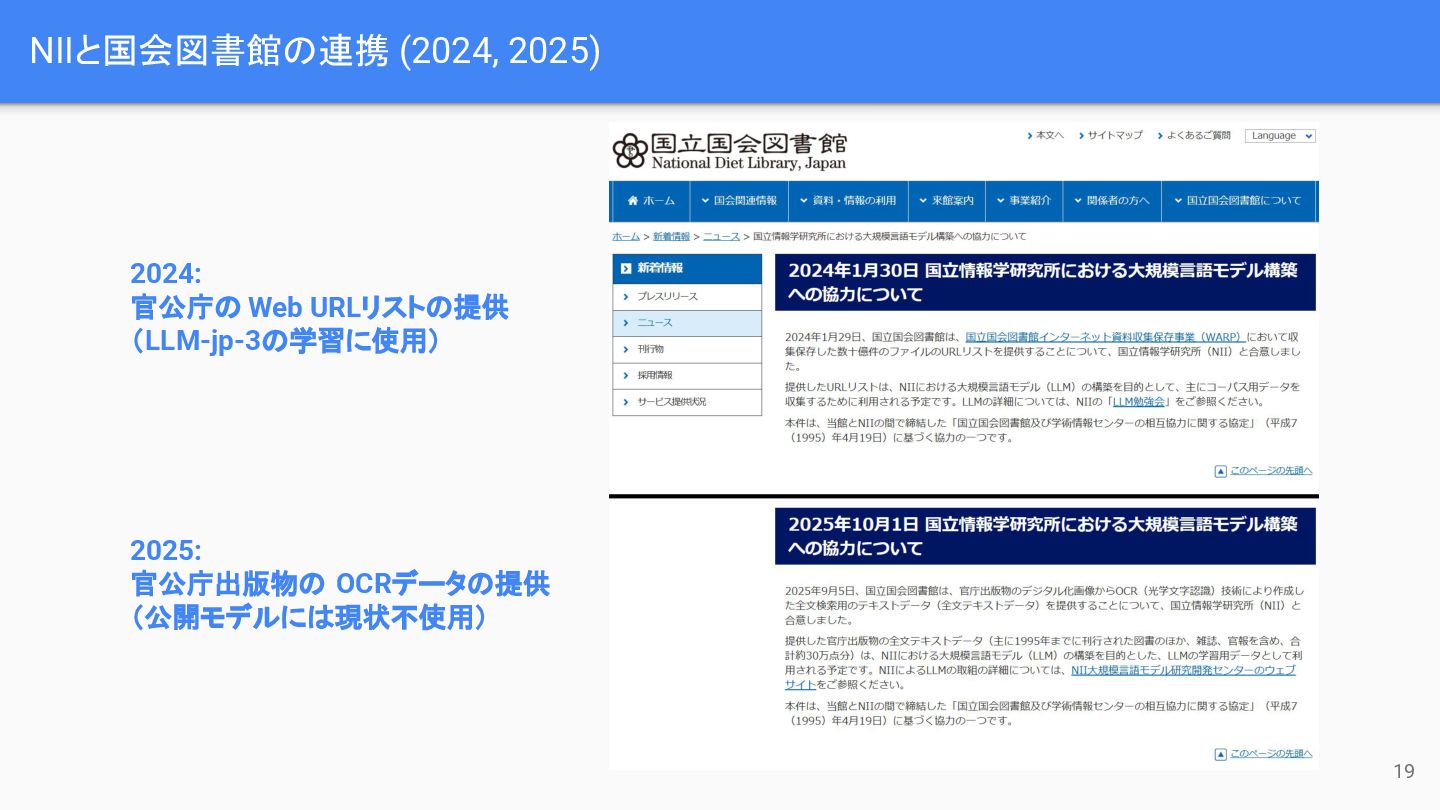Click the 新着情報 sidebar header
1440x810 pixels.
click(687, 268)
